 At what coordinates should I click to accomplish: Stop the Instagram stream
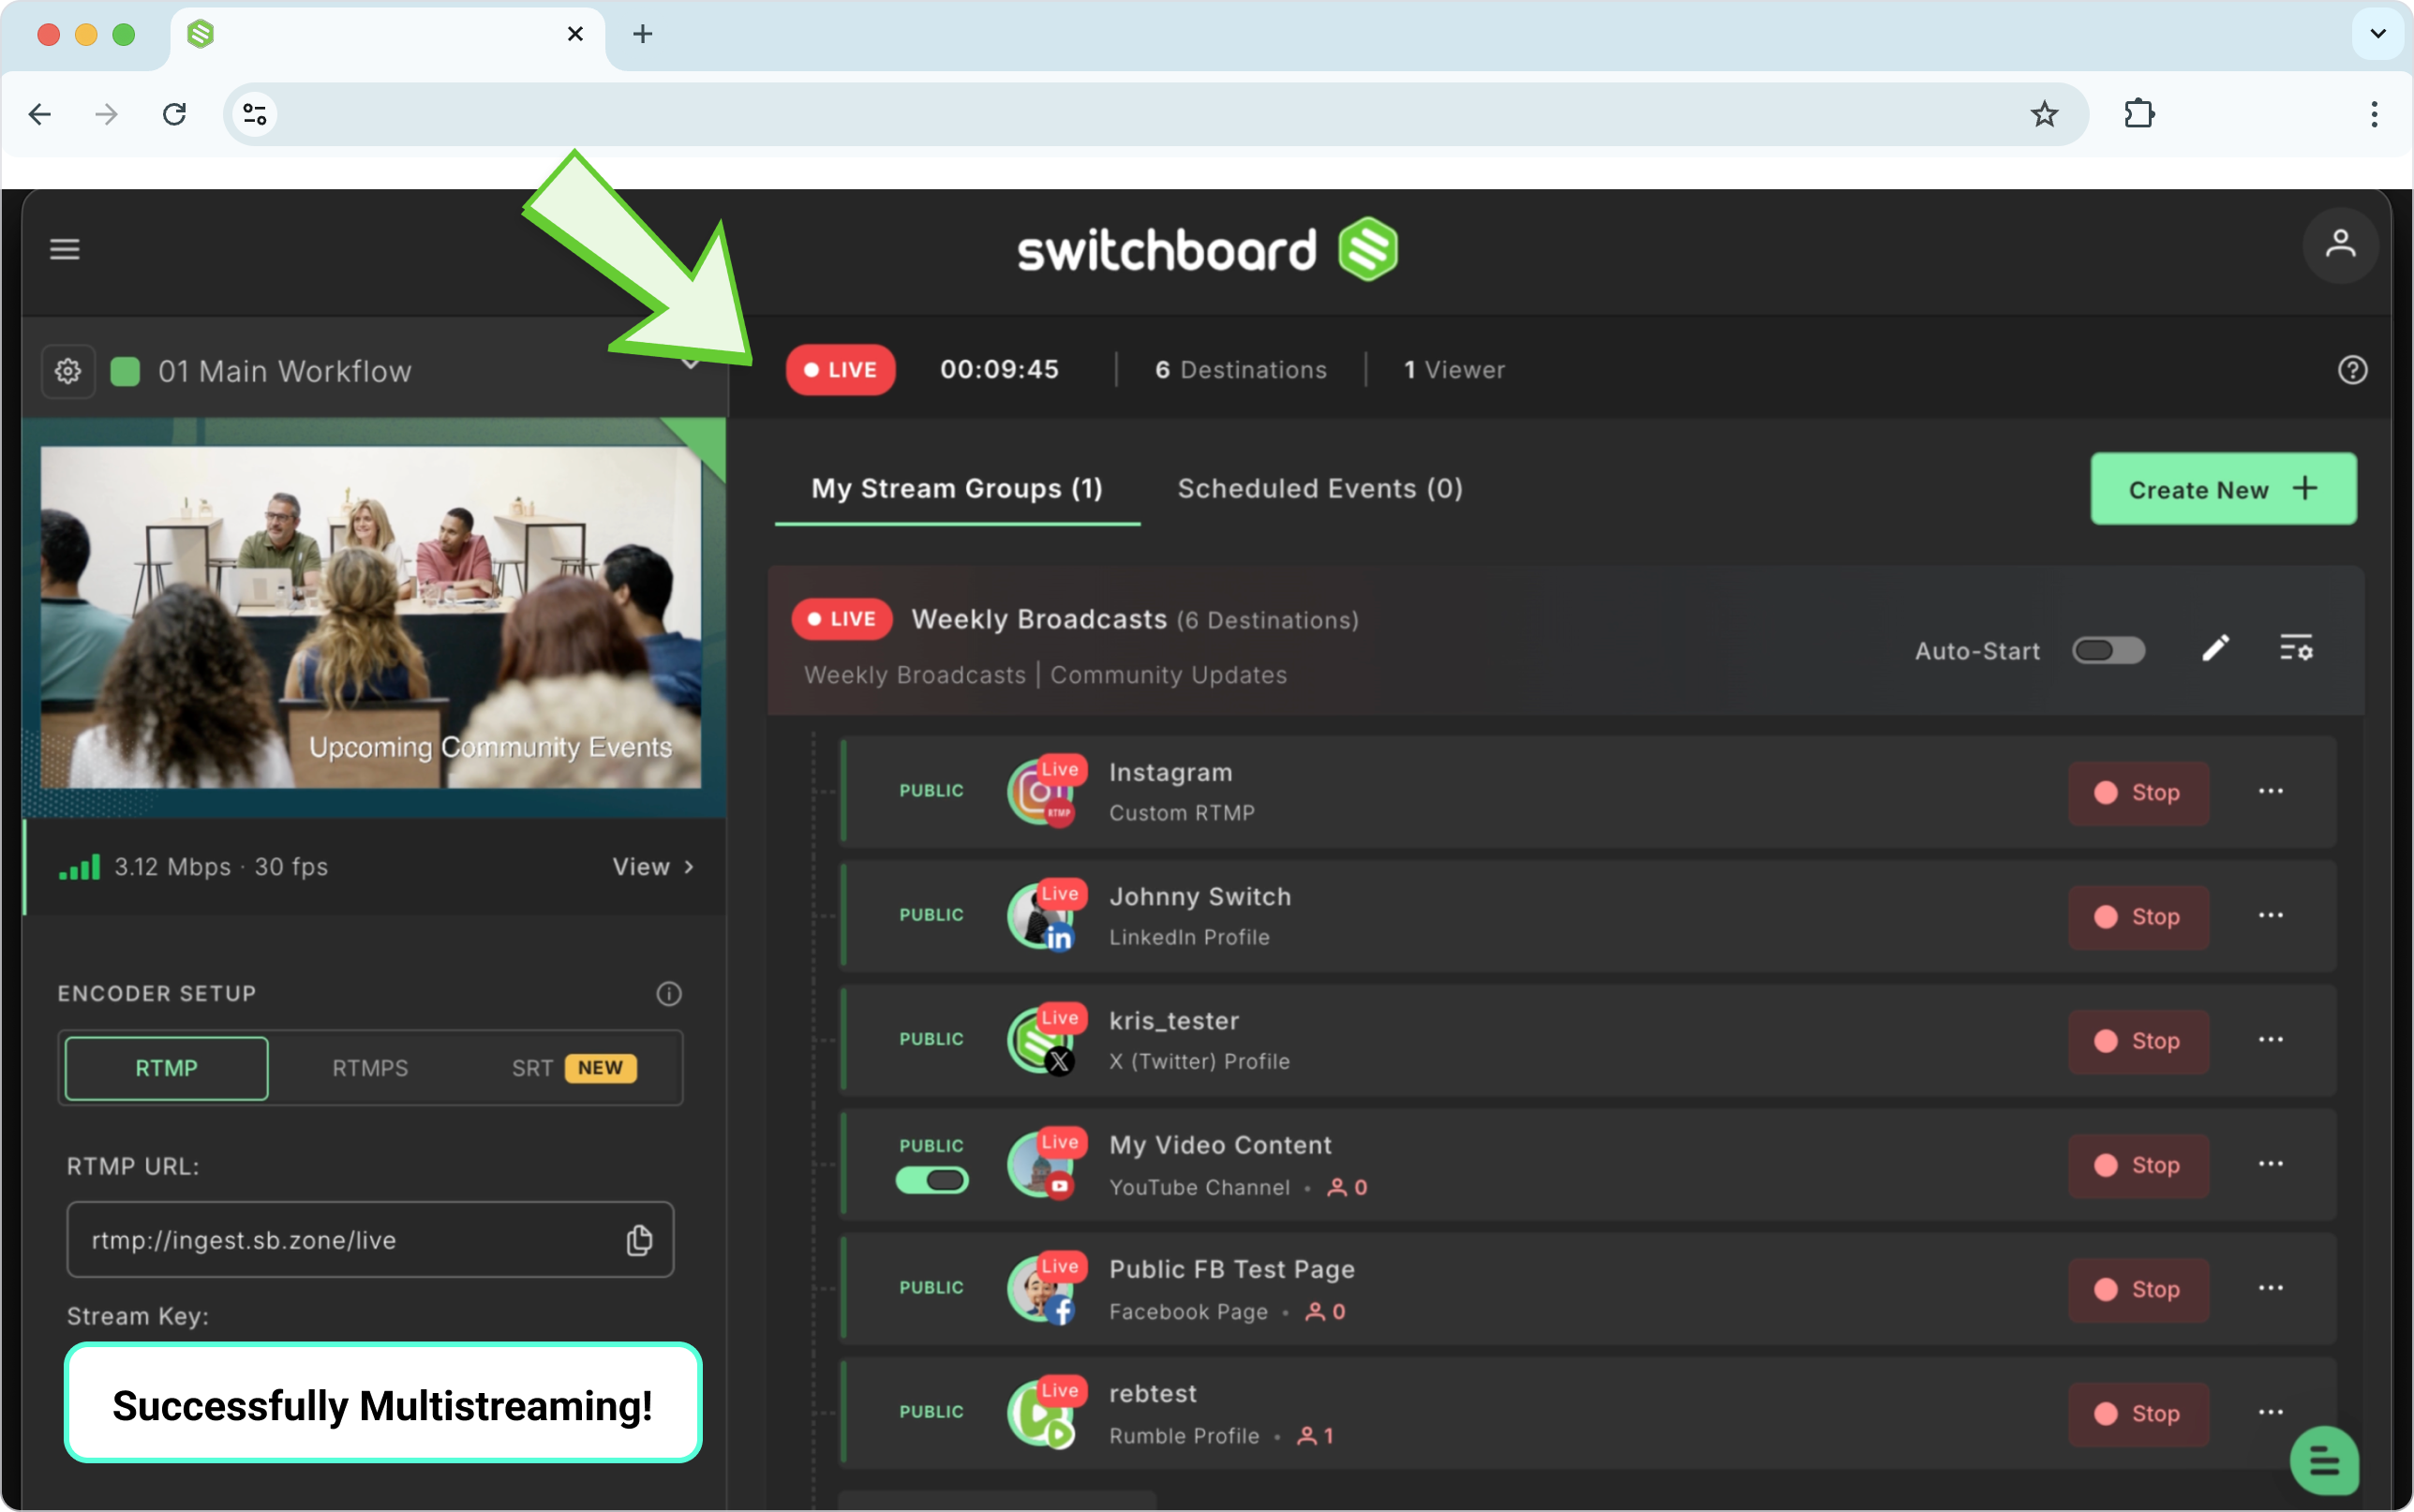[x=2138, y=793]
